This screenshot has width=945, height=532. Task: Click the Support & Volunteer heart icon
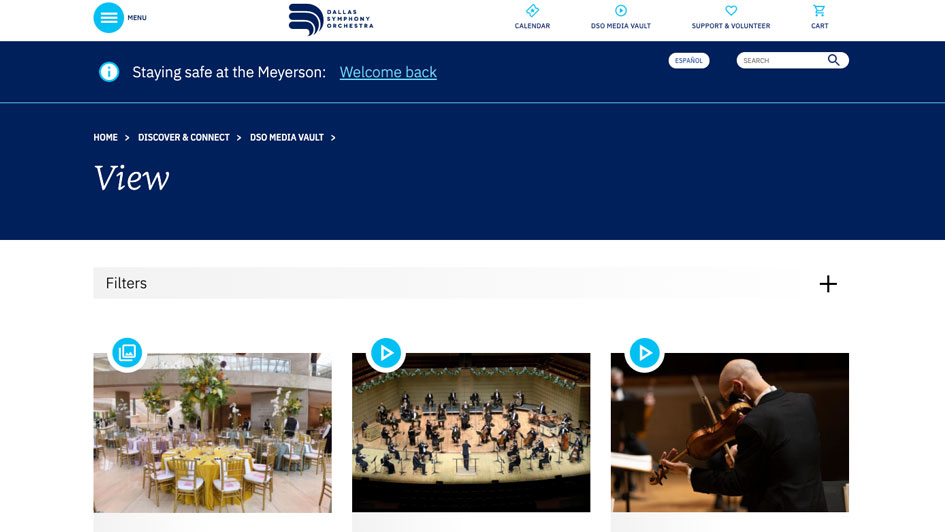coord(731,10)
